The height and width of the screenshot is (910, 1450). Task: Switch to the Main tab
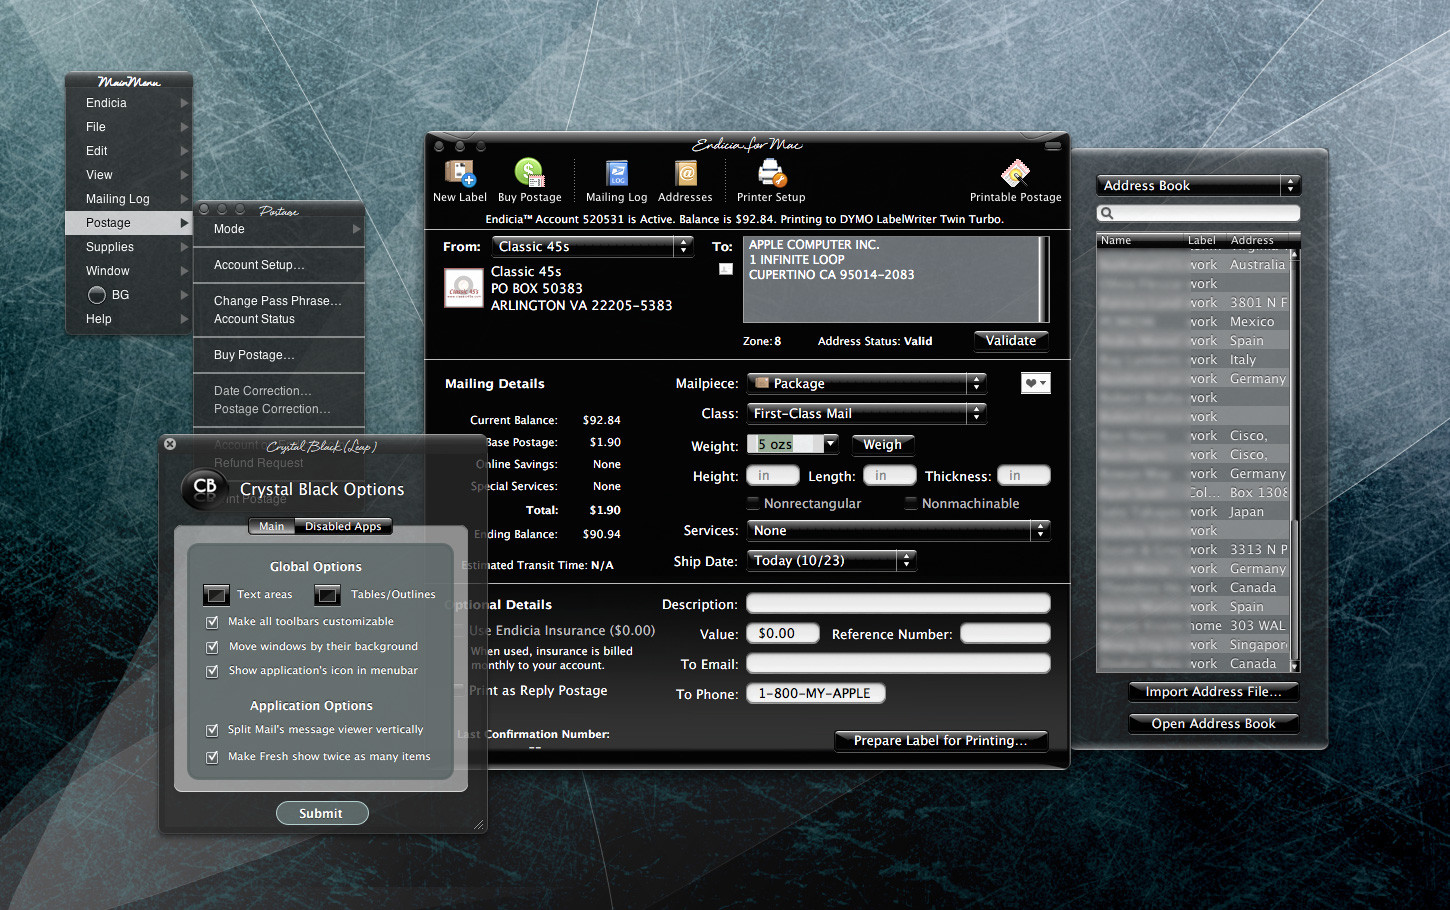(271, 526)
